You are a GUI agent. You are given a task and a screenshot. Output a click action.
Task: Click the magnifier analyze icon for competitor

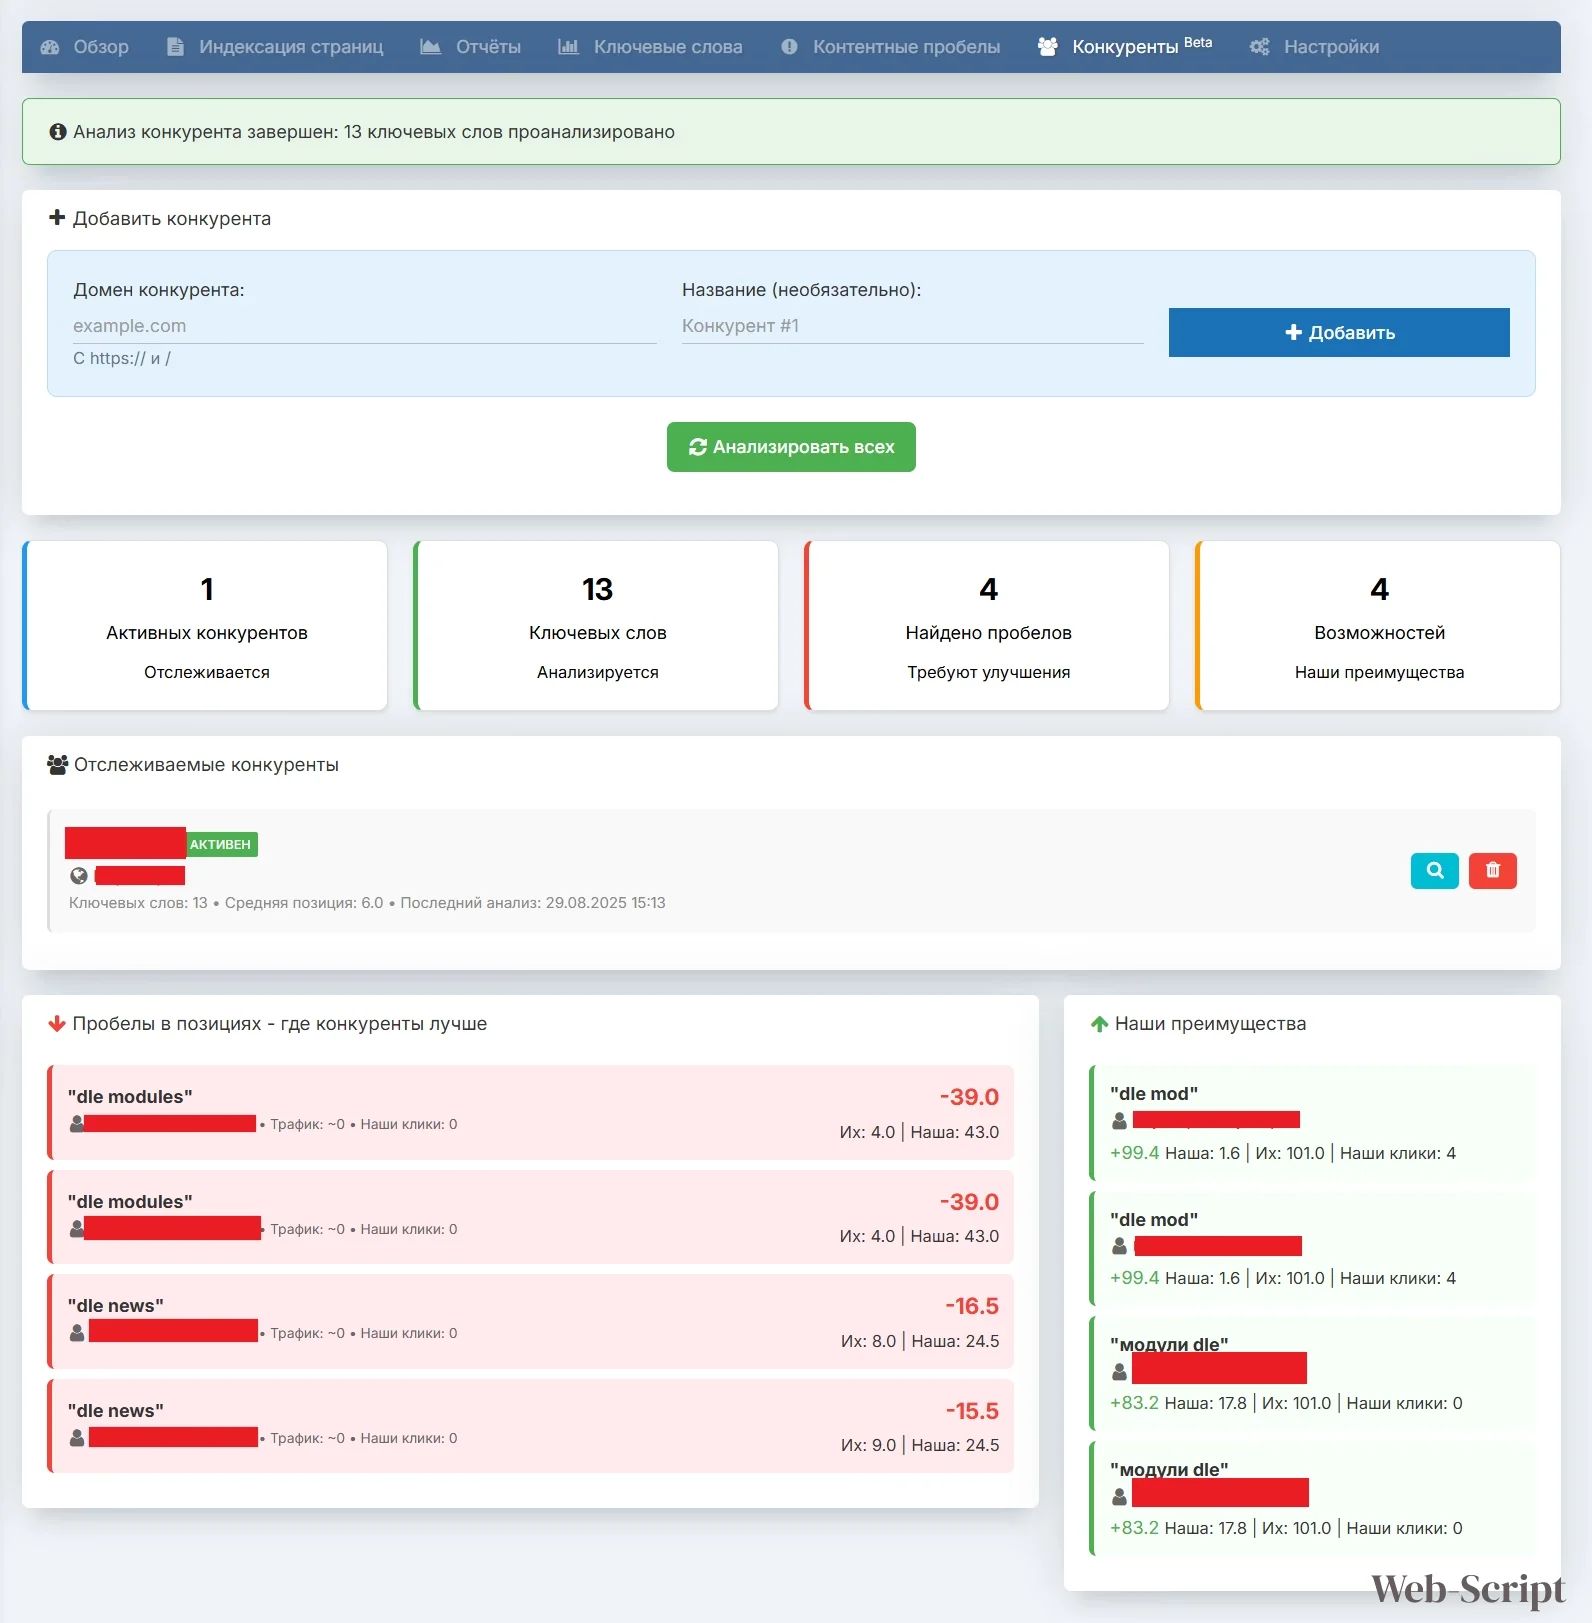(x=1434, y=870)
